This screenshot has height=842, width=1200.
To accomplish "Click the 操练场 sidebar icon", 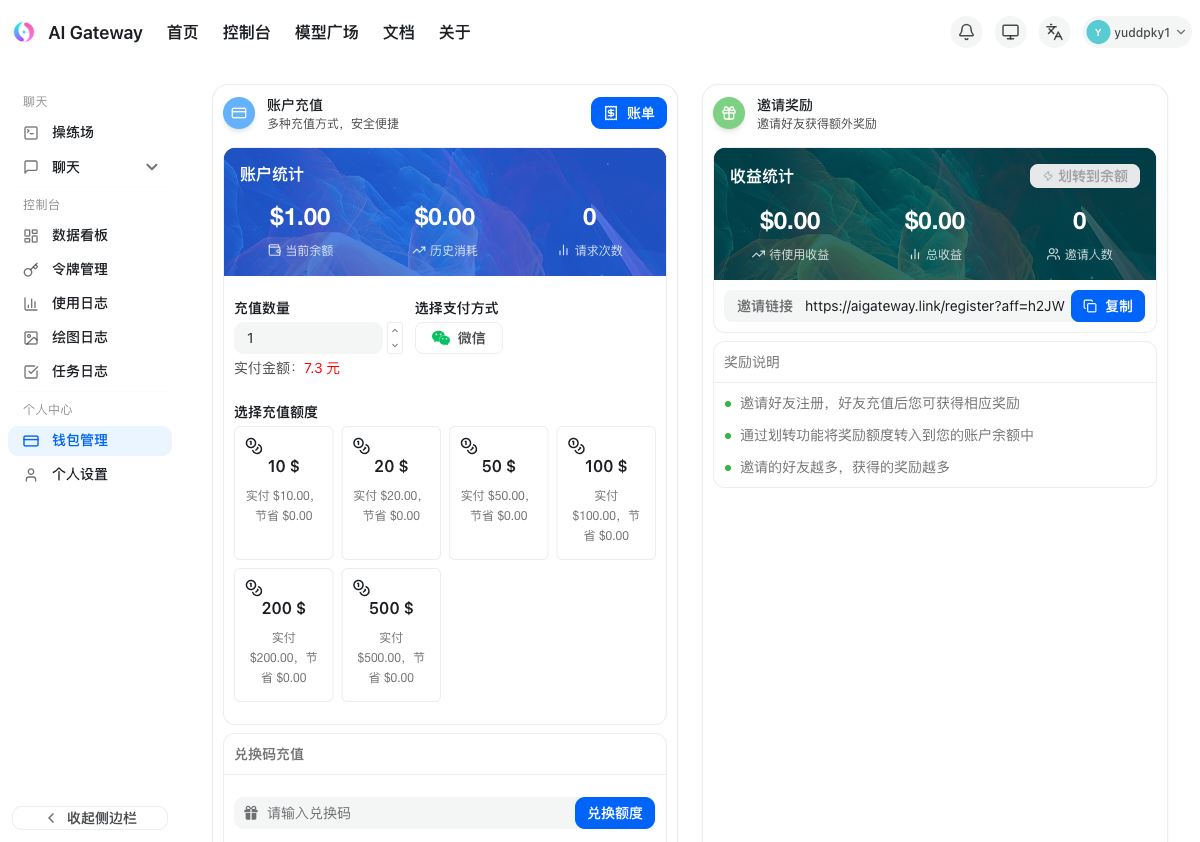I will tap(31, 132).
